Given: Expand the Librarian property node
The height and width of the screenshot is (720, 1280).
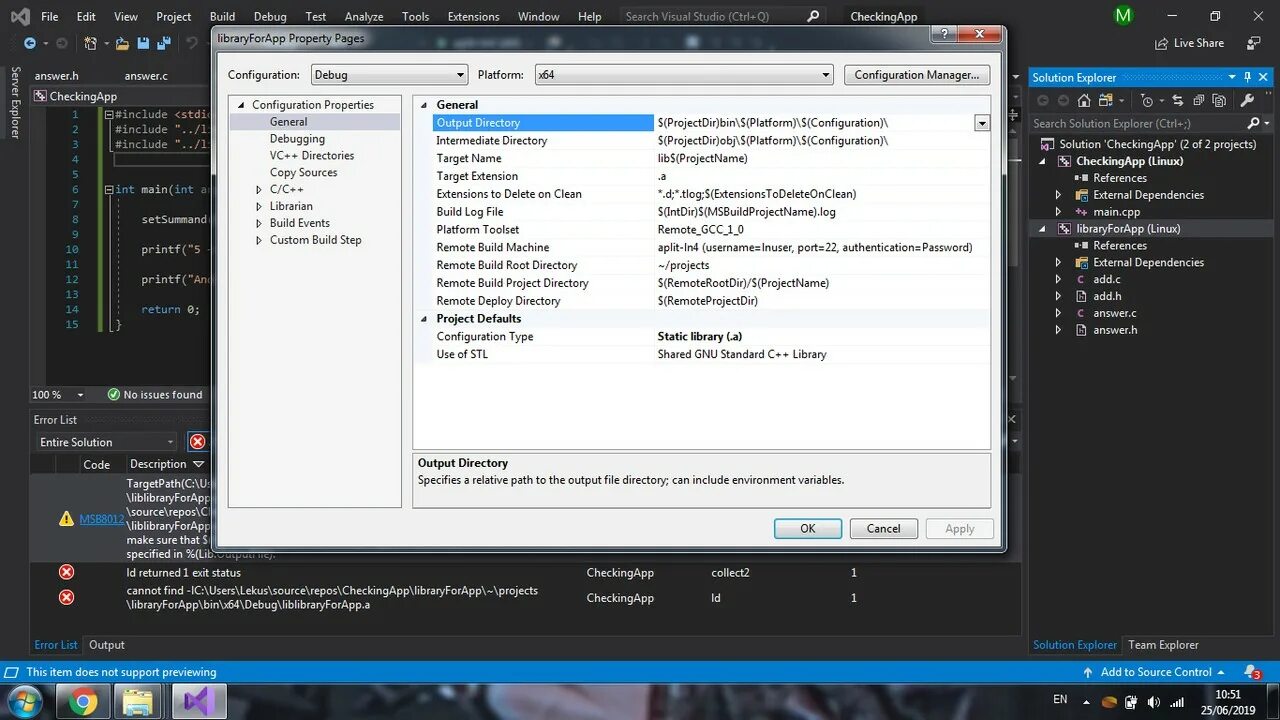Looking at the screenshot, I should pyautogui.click(x=258, y=206).
